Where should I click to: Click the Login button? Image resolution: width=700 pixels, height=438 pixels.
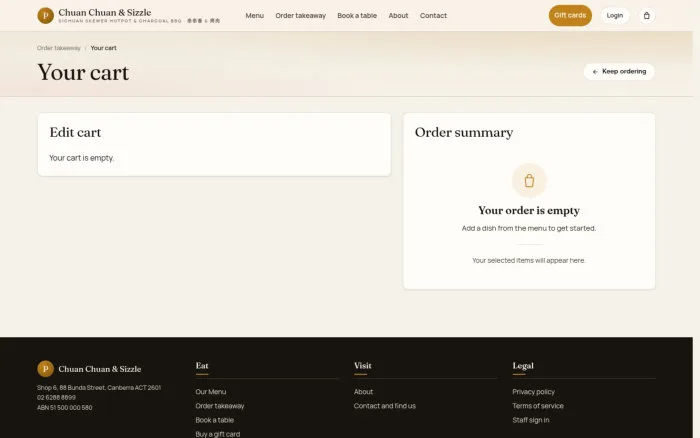click(x=614, y=16)
